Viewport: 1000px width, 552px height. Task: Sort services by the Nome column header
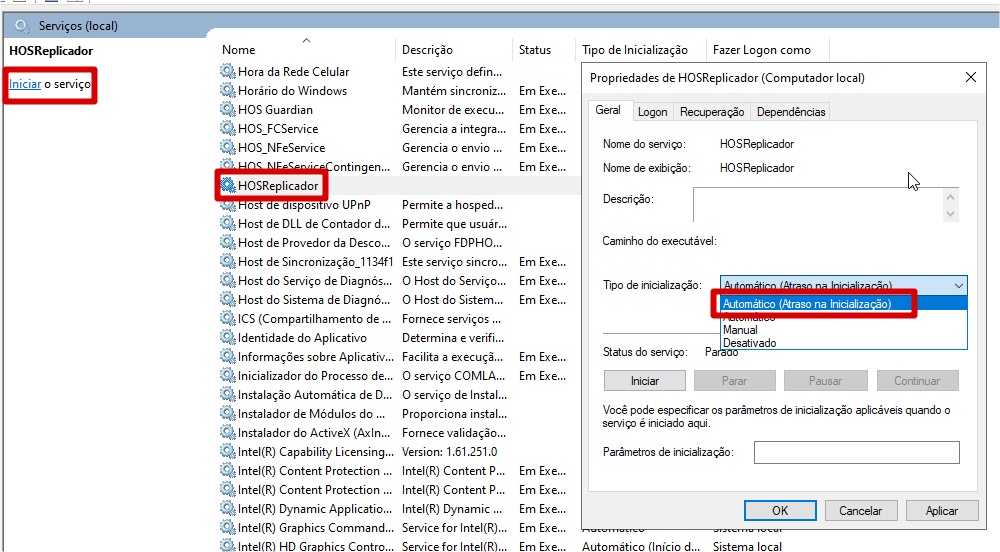coord(239,50)
